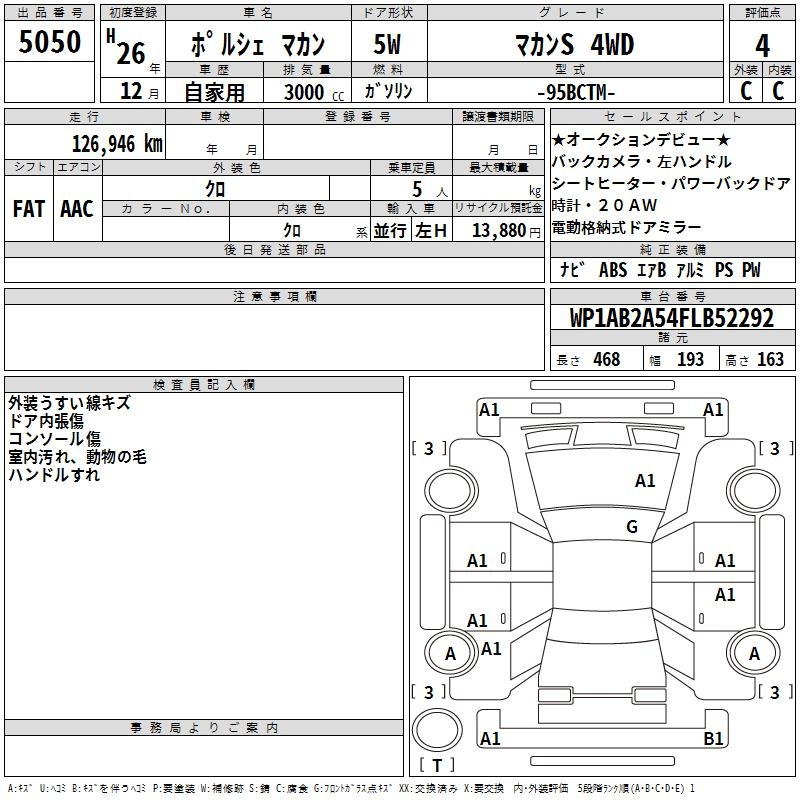Select displacement value 3000 cc
Image resolution: width=800 pixels, height=800 pixels.
(x=314, y=92)
